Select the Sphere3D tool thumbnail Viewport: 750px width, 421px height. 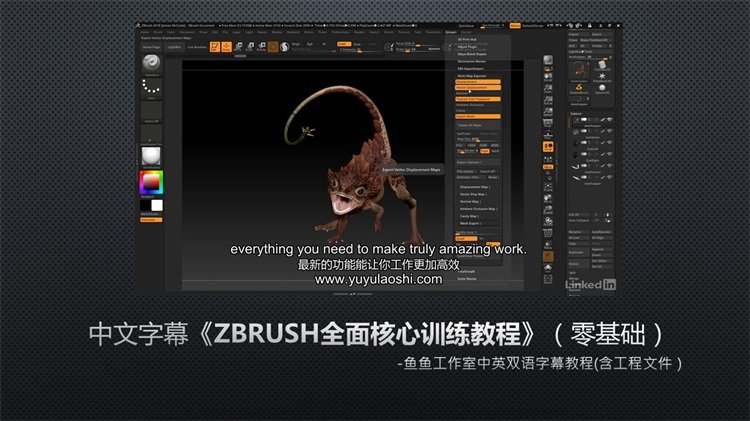click(602, 88)
